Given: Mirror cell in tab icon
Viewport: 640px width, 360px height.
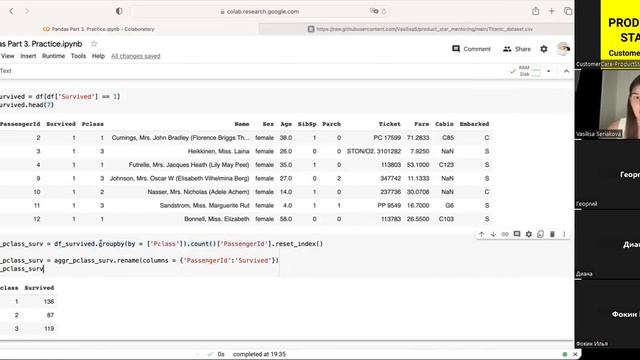Looking at the screenshot, I should click(540, 234).
